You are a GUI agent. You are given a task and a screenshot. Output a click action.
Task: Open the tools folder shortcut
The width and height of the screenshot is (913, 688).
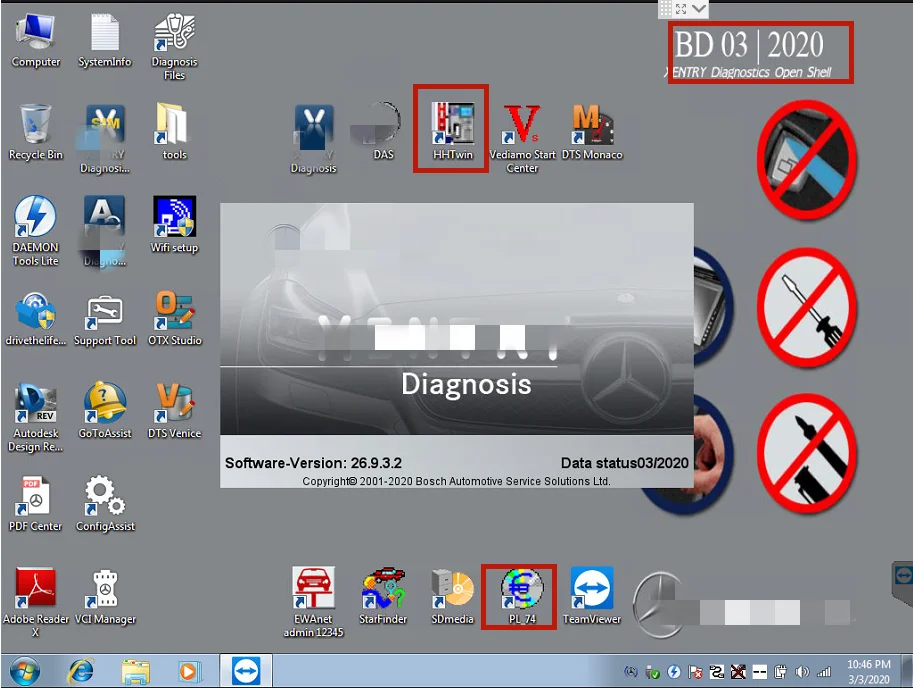pyautogui.click(x=174, y=132)
